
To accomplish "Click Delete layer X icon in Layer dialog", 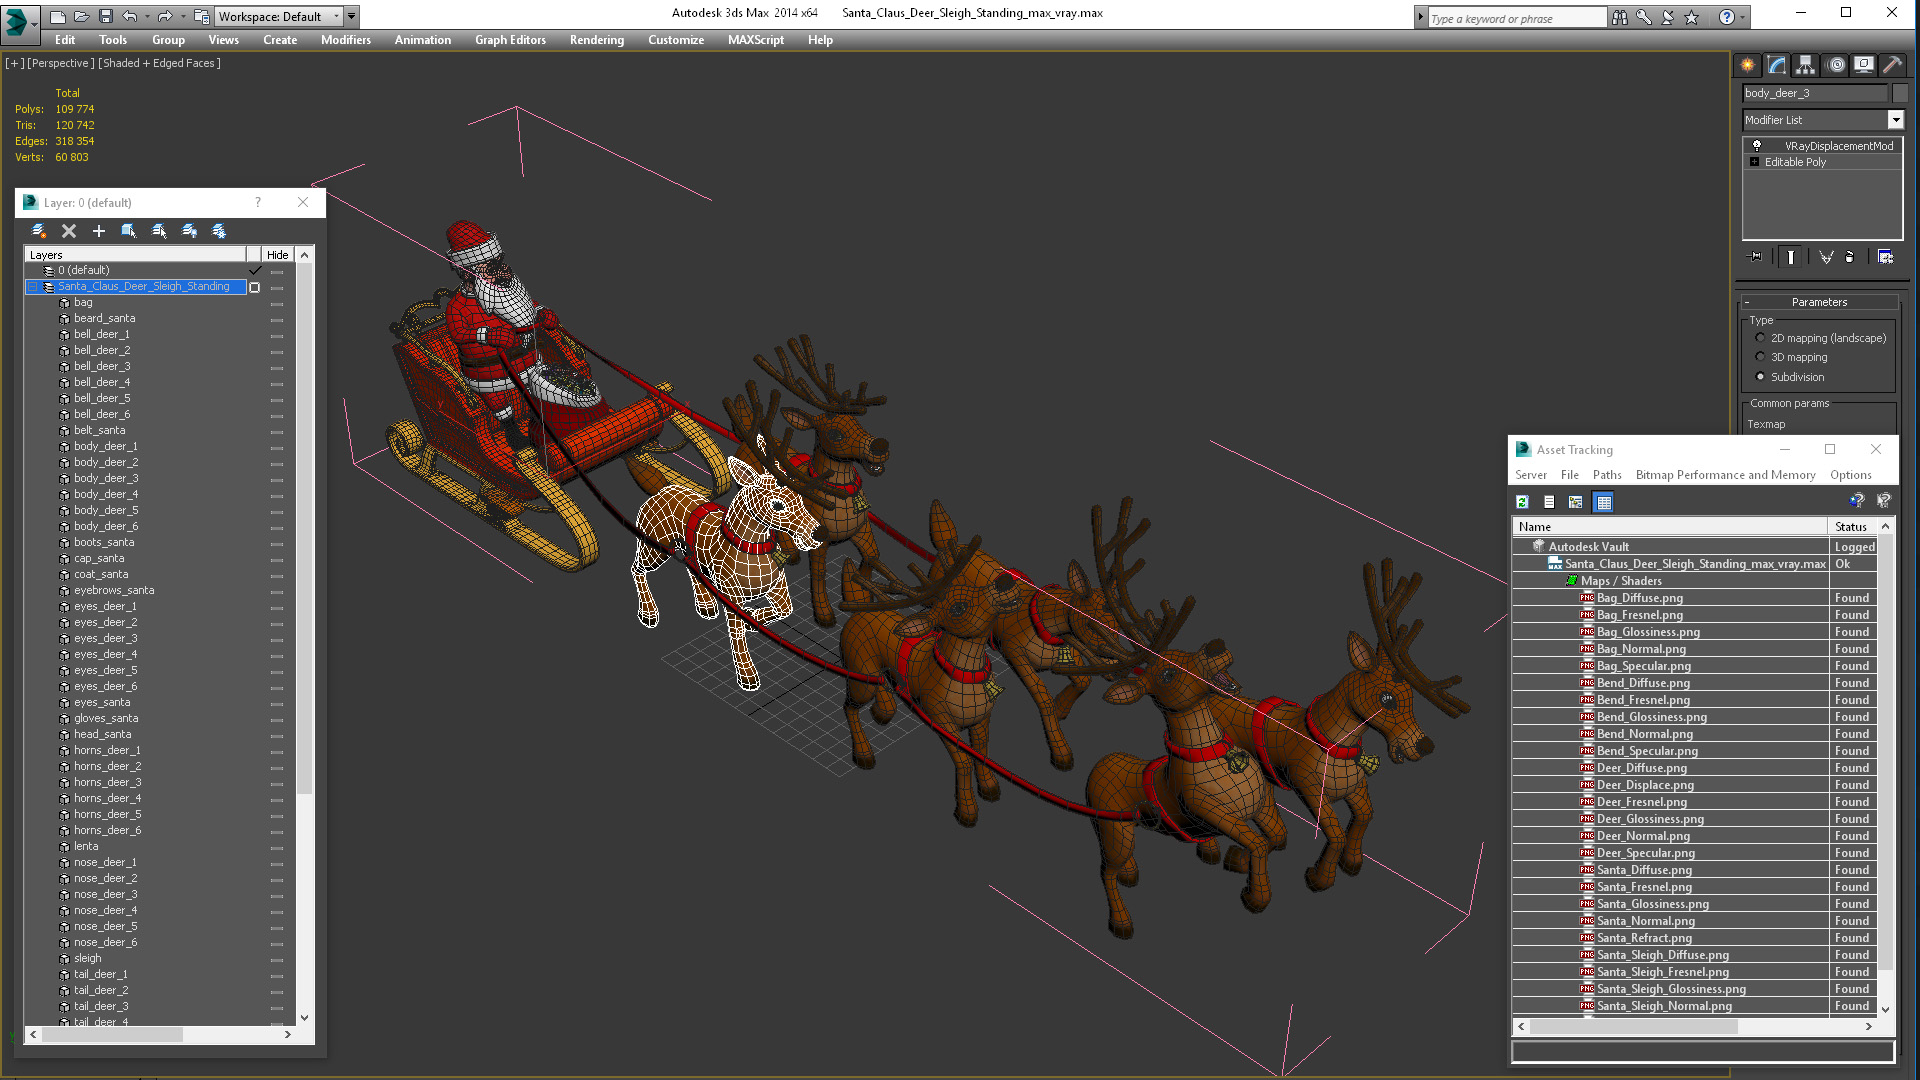I will point(69,231).
